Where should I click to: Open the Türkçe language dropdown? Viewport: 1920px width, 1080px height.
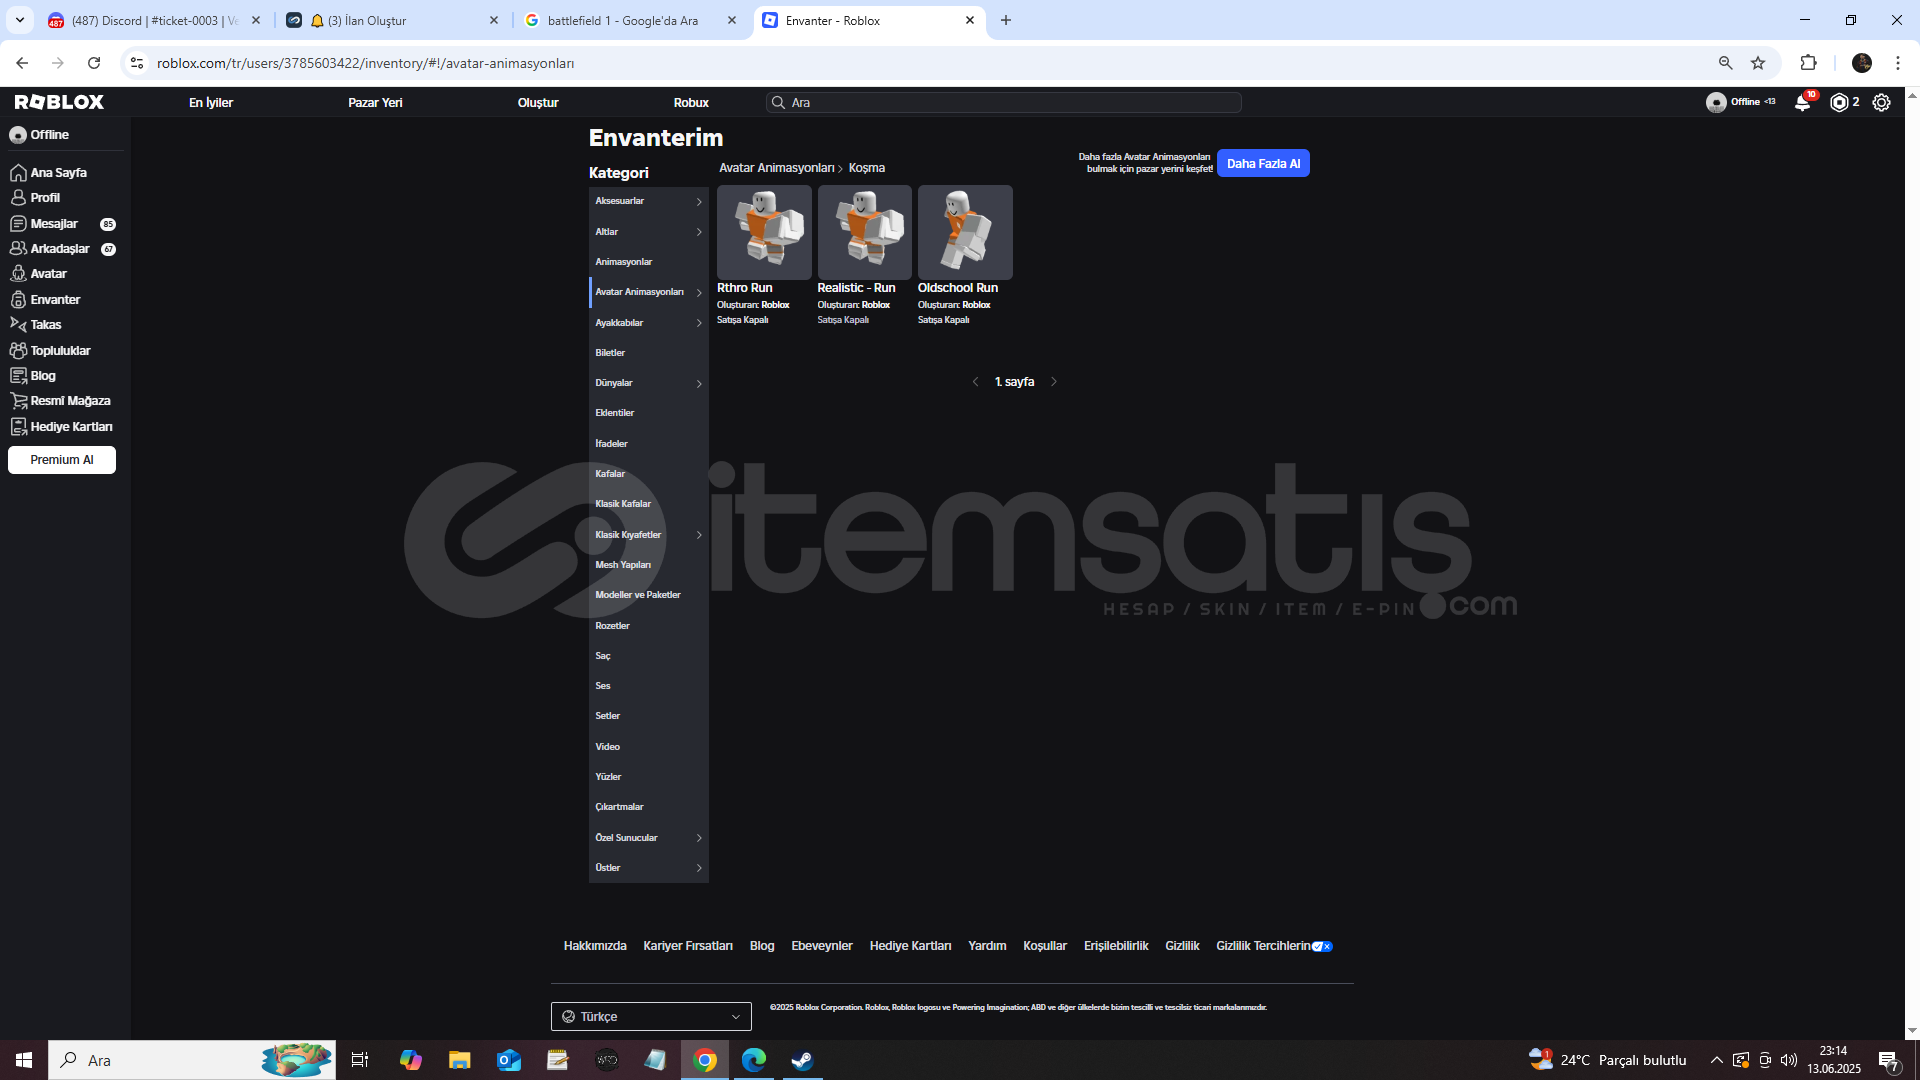651,1016
